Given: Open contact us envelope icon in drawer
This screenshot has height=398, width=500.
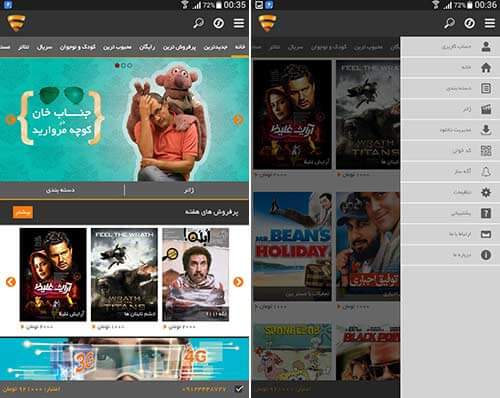Looking at the screenshot, I should point(486,234).
